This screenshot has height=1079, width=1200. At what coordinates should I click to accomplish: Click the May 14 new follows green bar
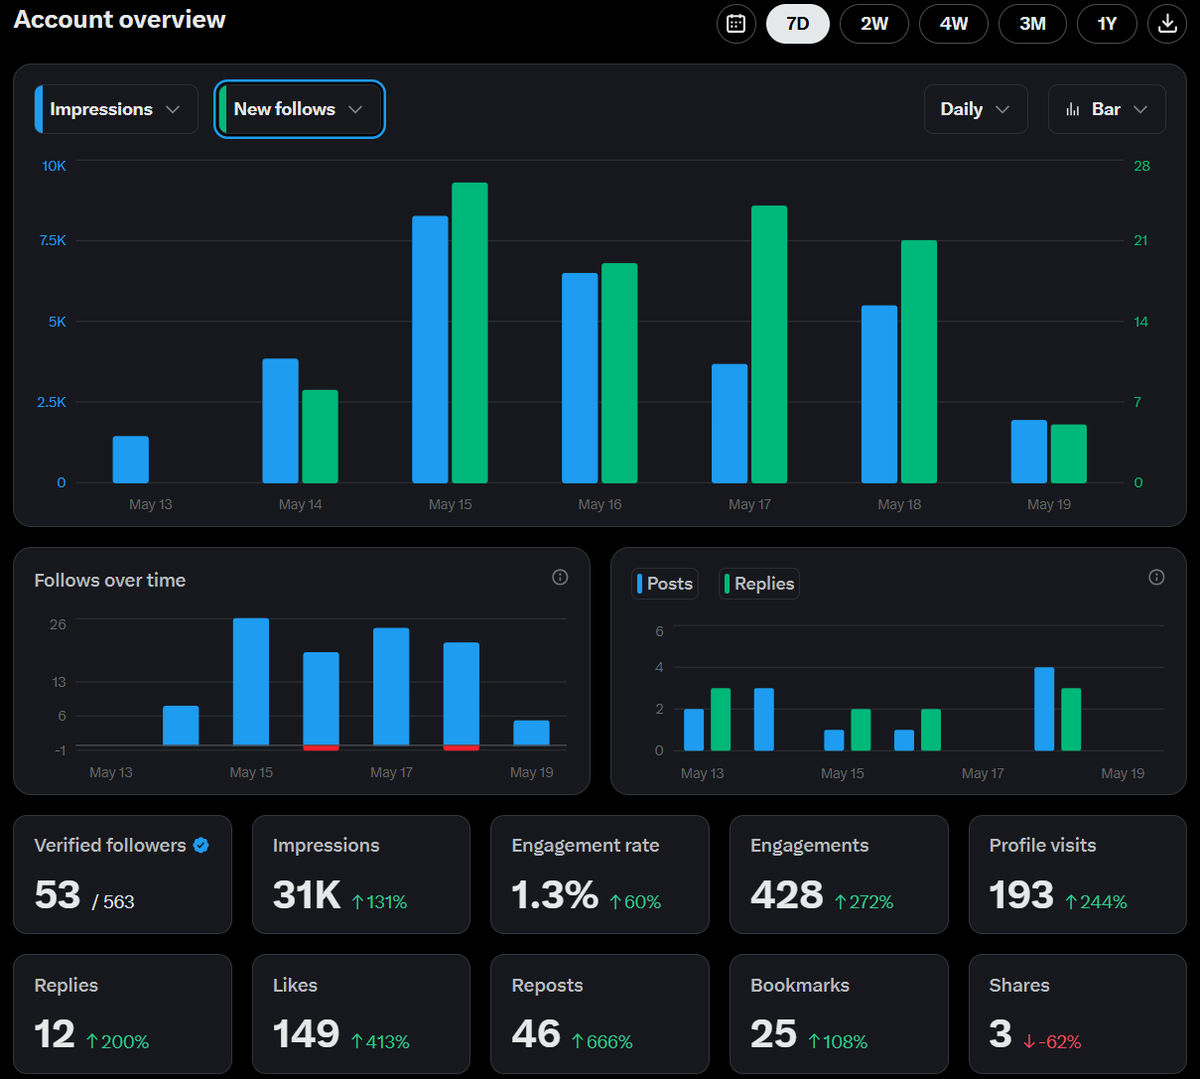pyautogui.click(x=320, y=436)
